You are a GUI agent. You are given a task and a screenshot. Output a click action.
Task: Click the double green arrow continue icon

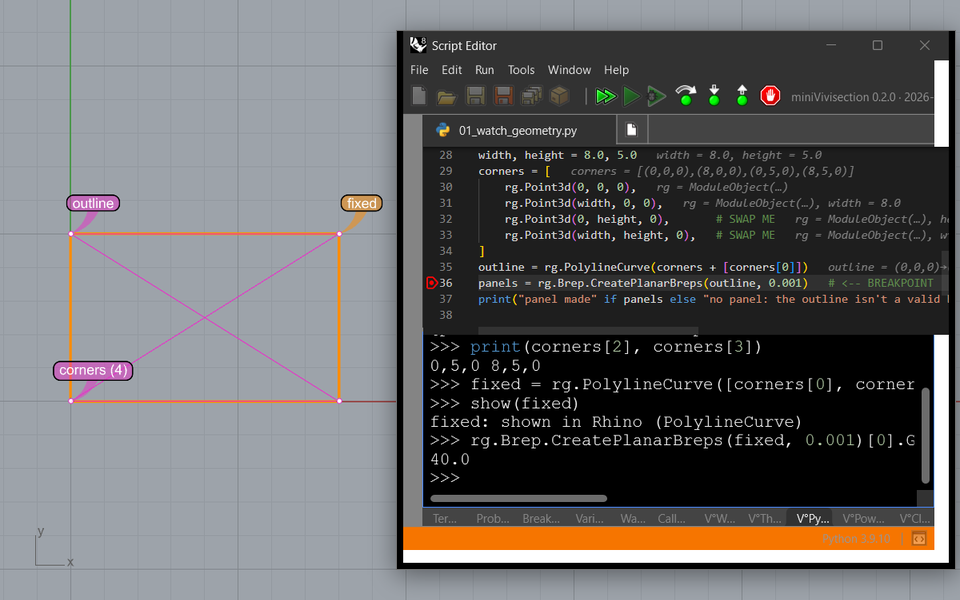(x=606, y=97)
